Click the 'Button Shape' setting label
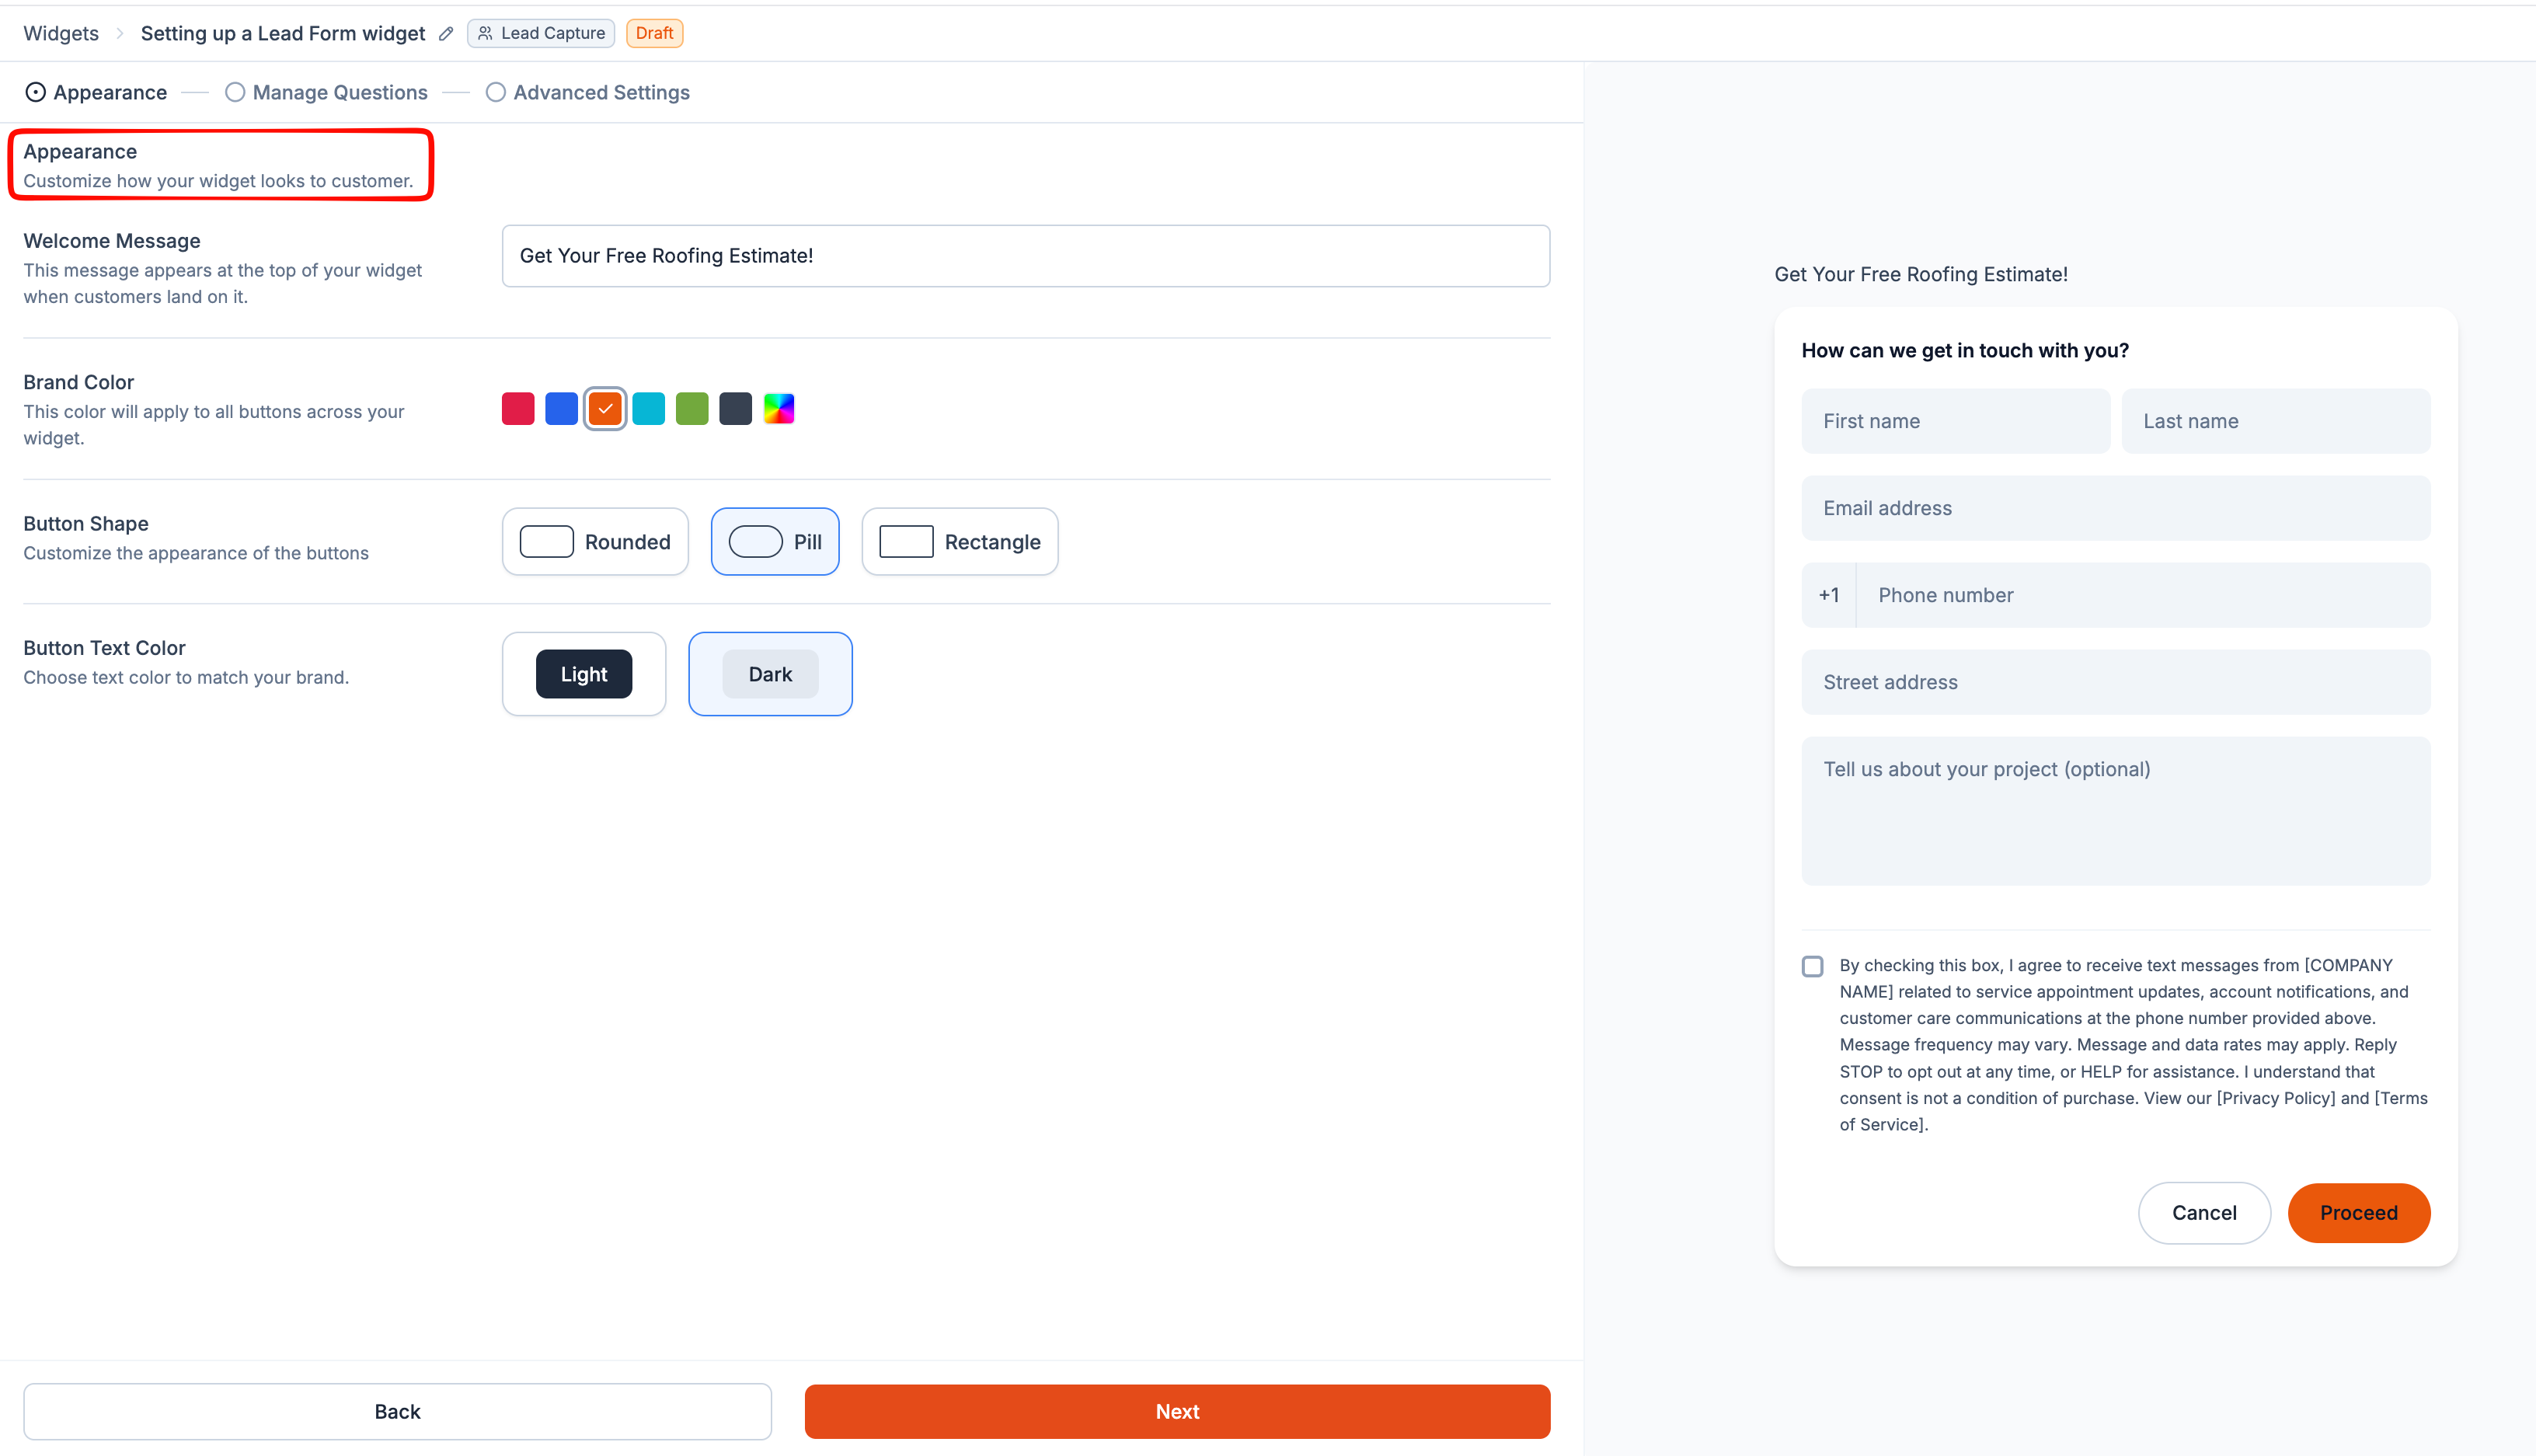 86,524
